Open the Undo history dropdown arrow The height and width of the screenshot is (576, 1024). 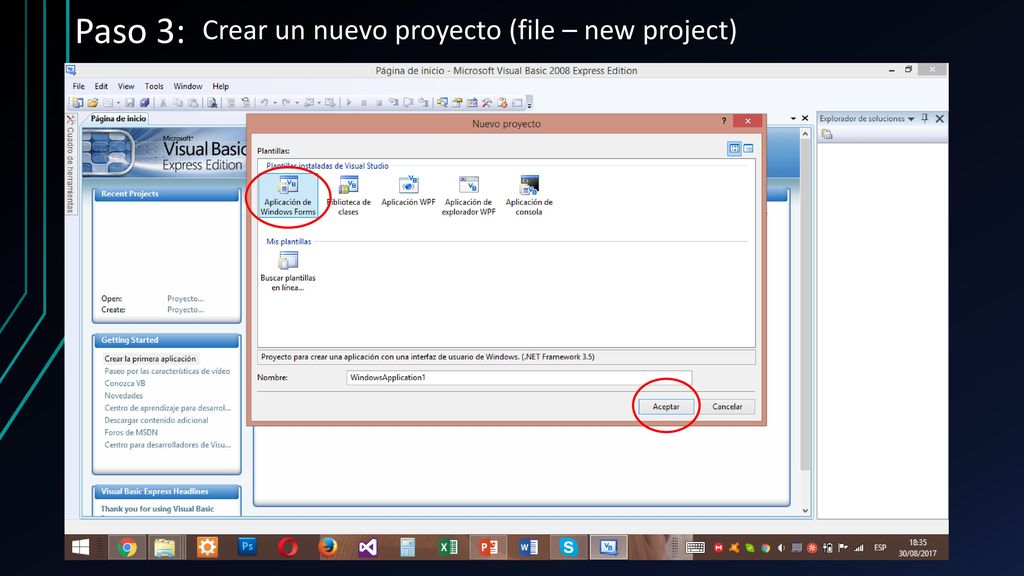275,103
